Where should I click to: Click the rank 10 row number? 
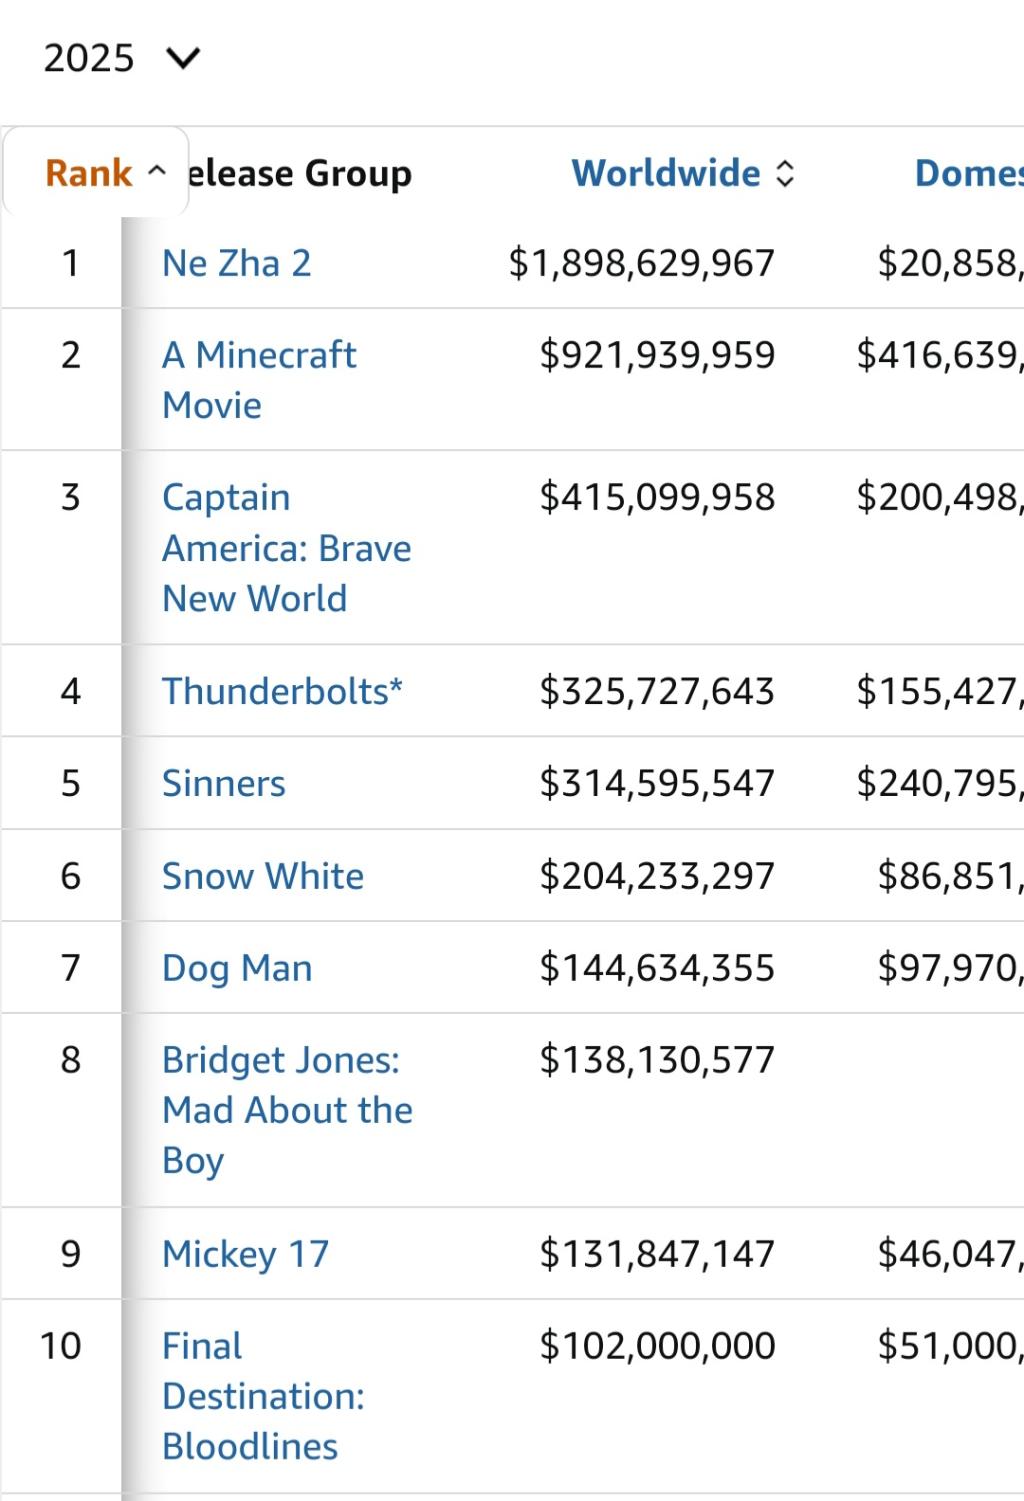(60, 1346)
